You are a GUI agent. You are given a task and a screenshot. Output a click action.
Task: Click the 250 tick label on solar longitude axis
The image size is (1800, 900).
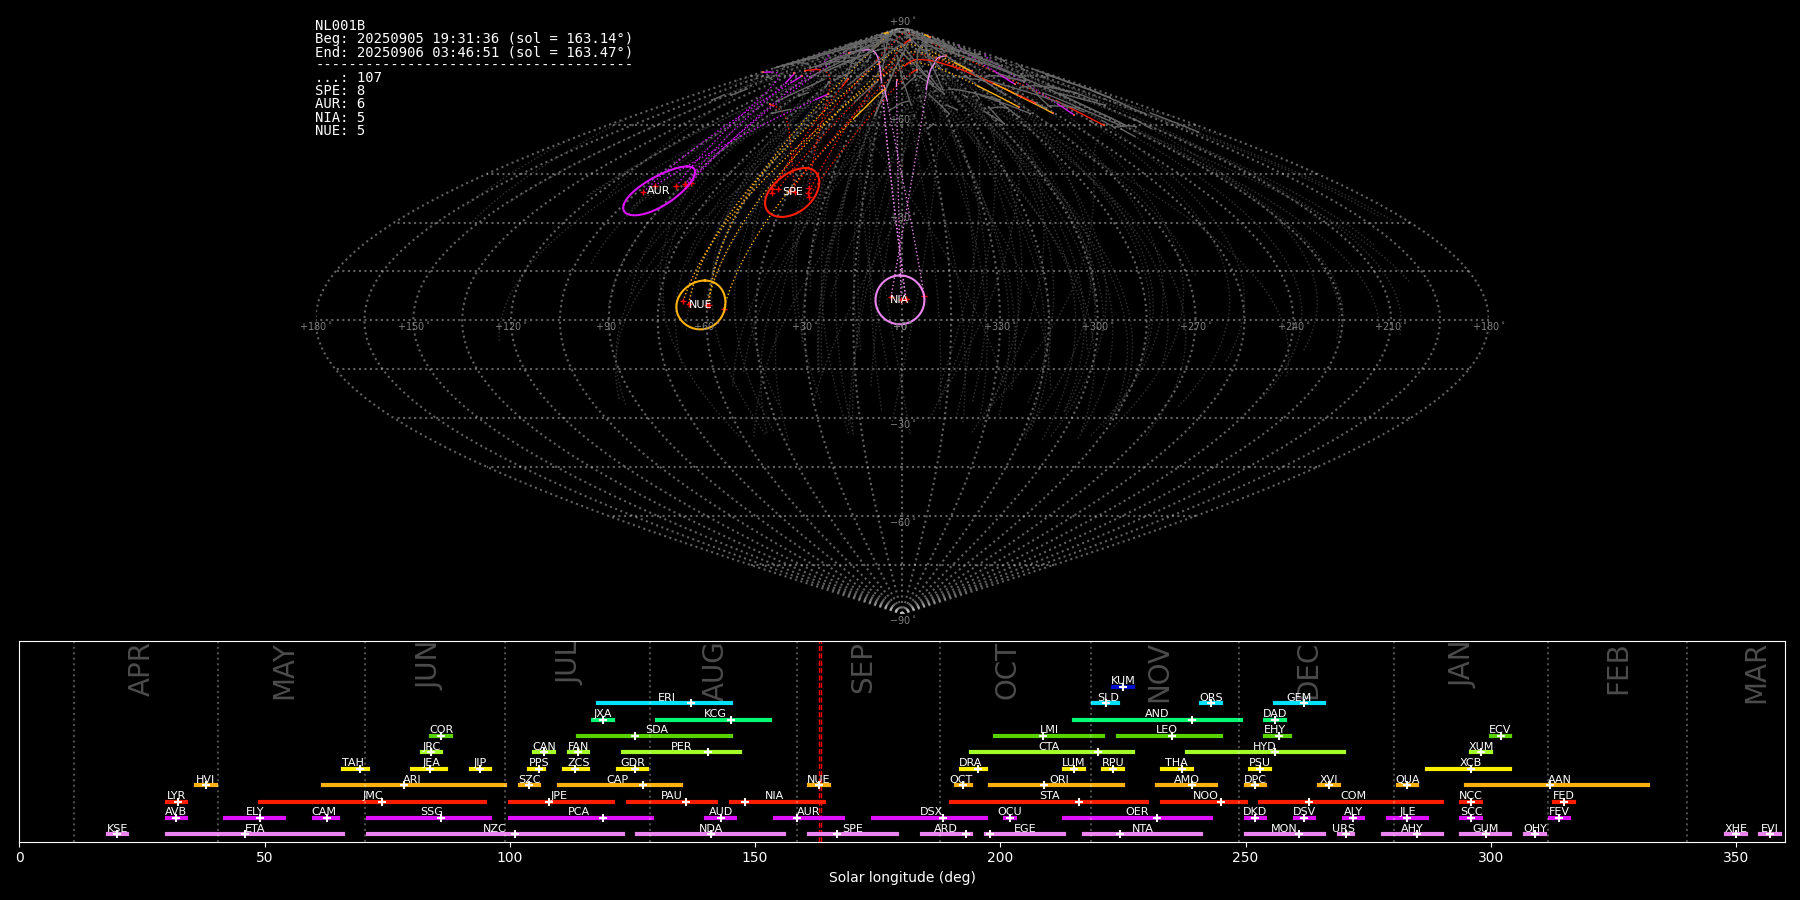[1245, 858]
